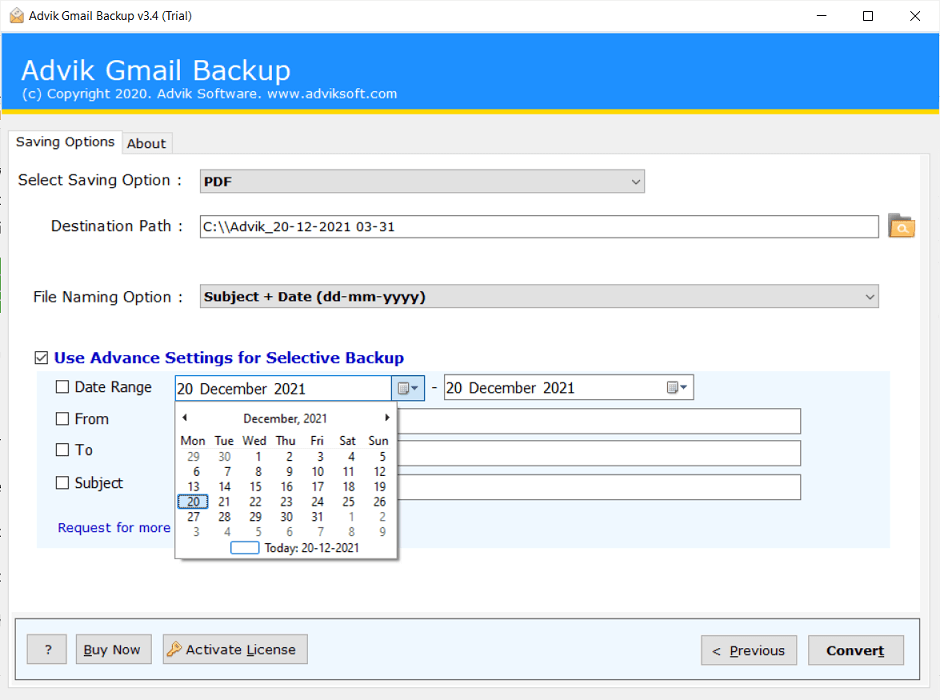Select date 20 in the calendar

(x=192, y=501)
